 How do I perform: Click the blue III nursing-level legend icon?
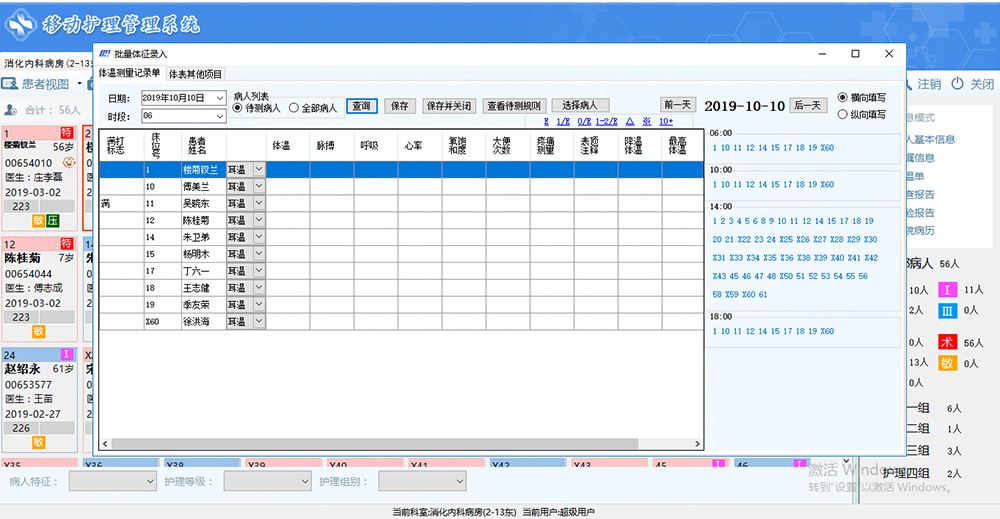coord(947,311)
